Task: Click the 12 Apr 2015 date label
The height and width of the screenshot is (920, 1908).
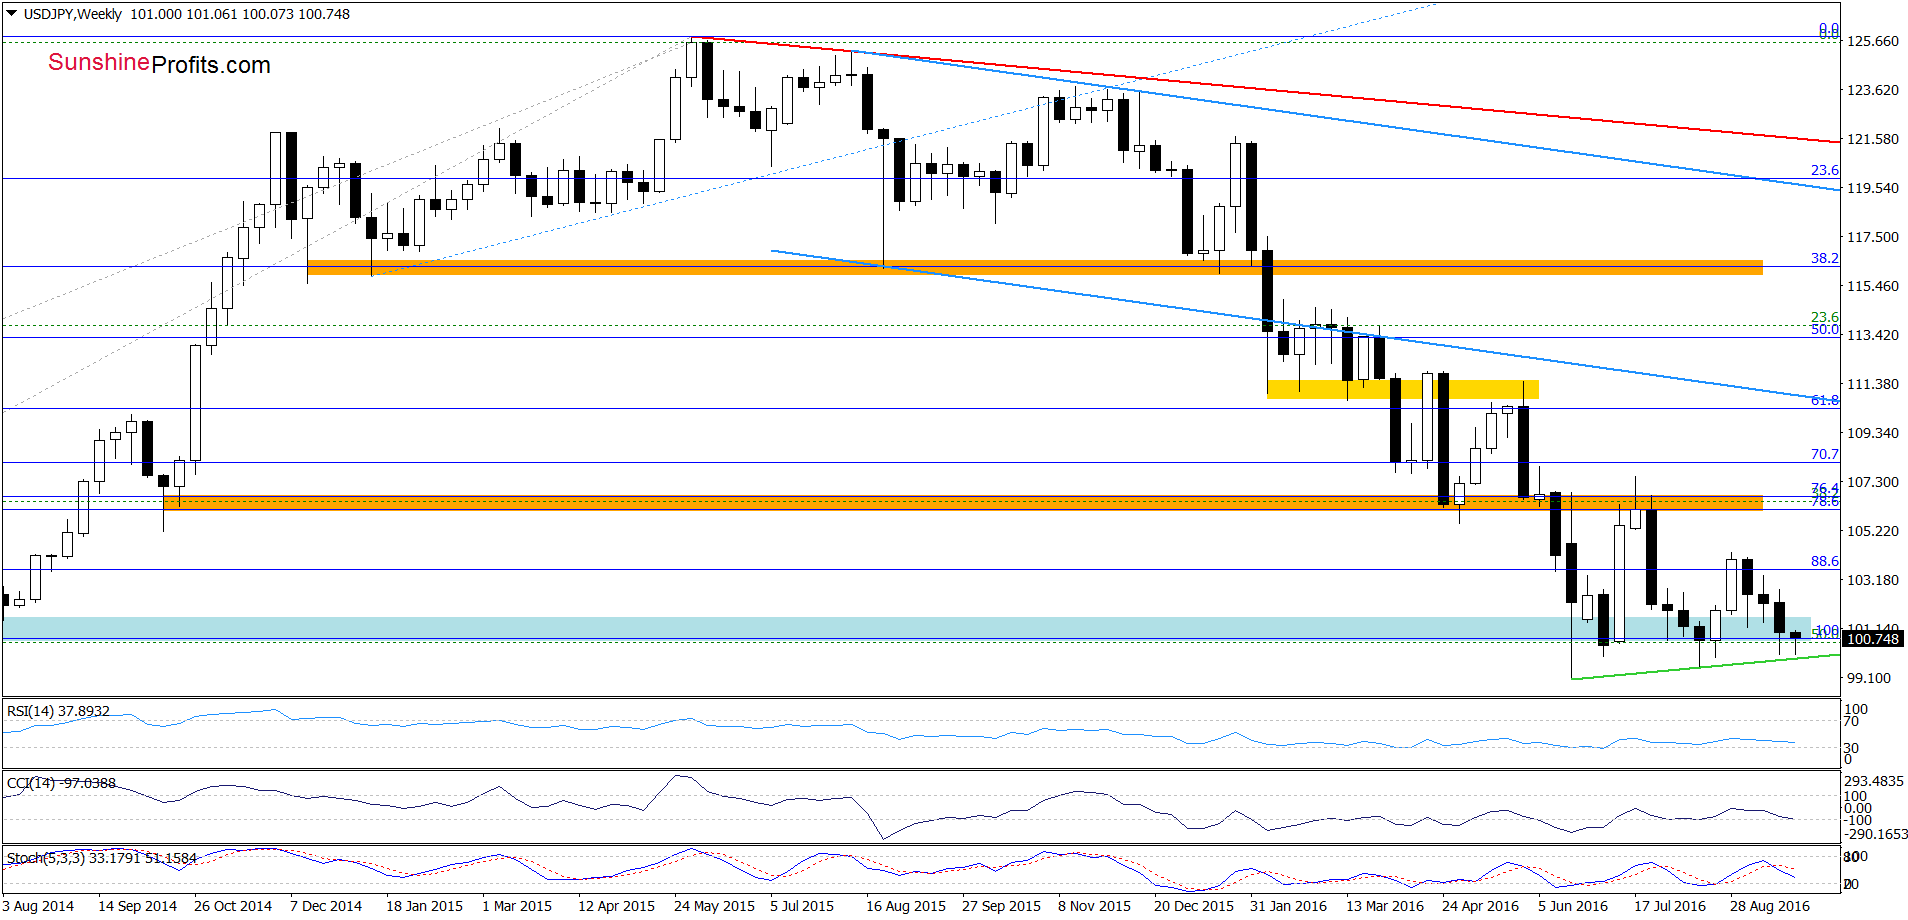Action: [616, 906]
